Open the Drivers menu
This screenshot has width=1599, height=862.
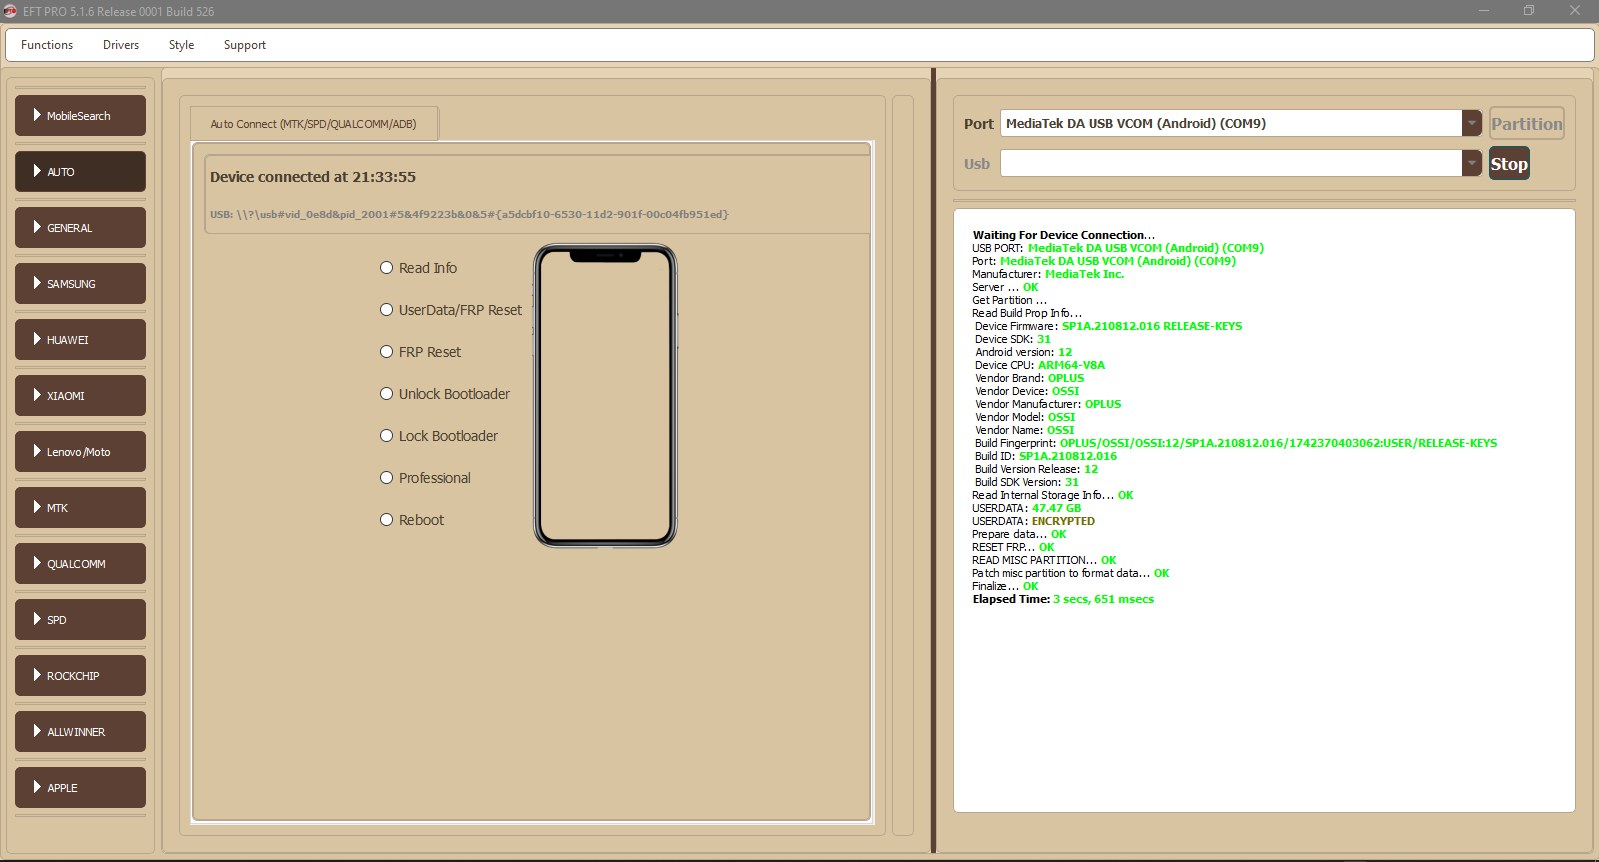tap(121, 45)
